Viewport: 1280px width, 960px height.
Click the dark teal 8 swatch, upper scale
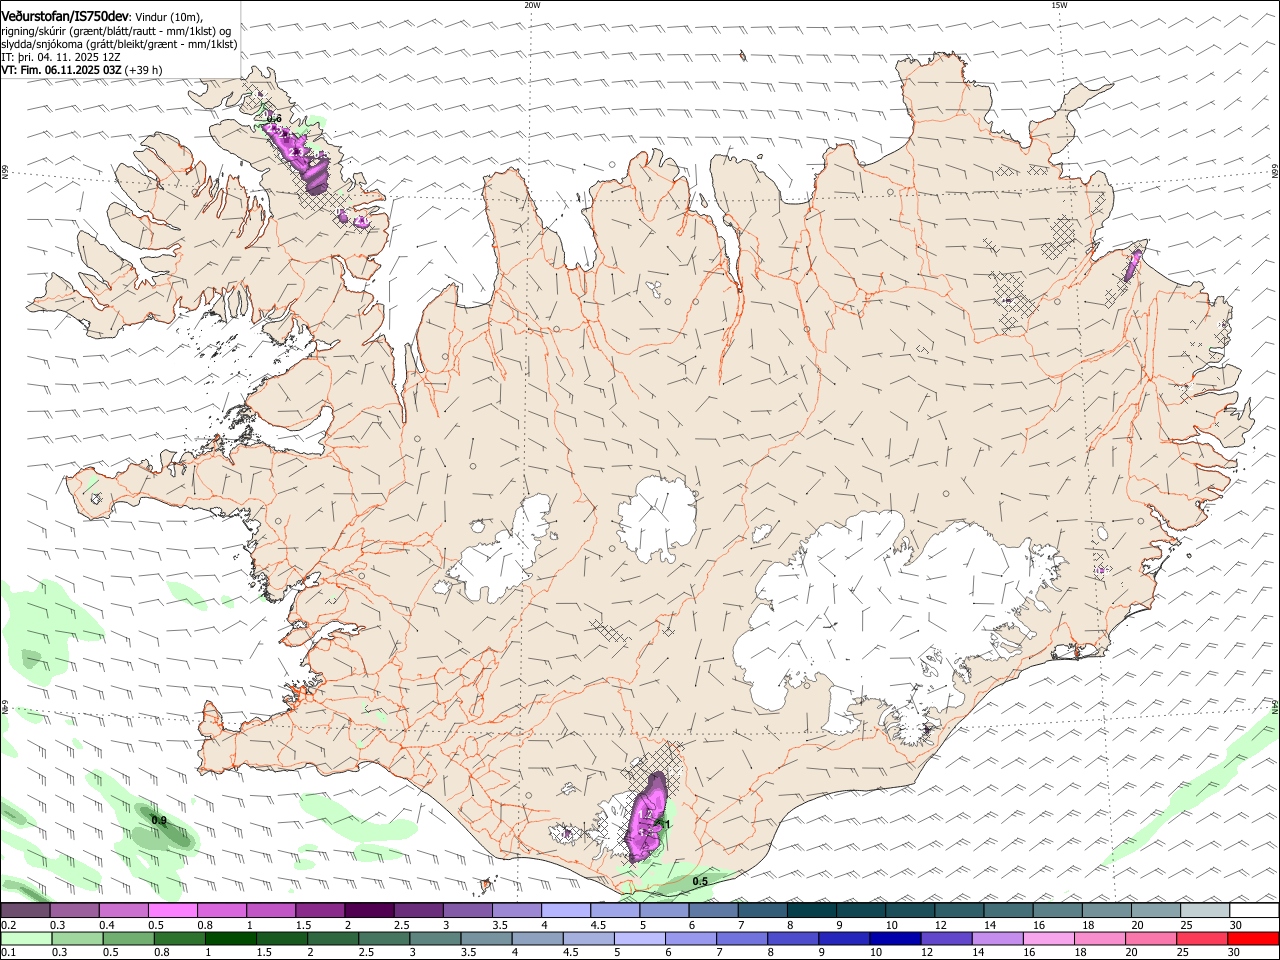click(x=811, y=910)
